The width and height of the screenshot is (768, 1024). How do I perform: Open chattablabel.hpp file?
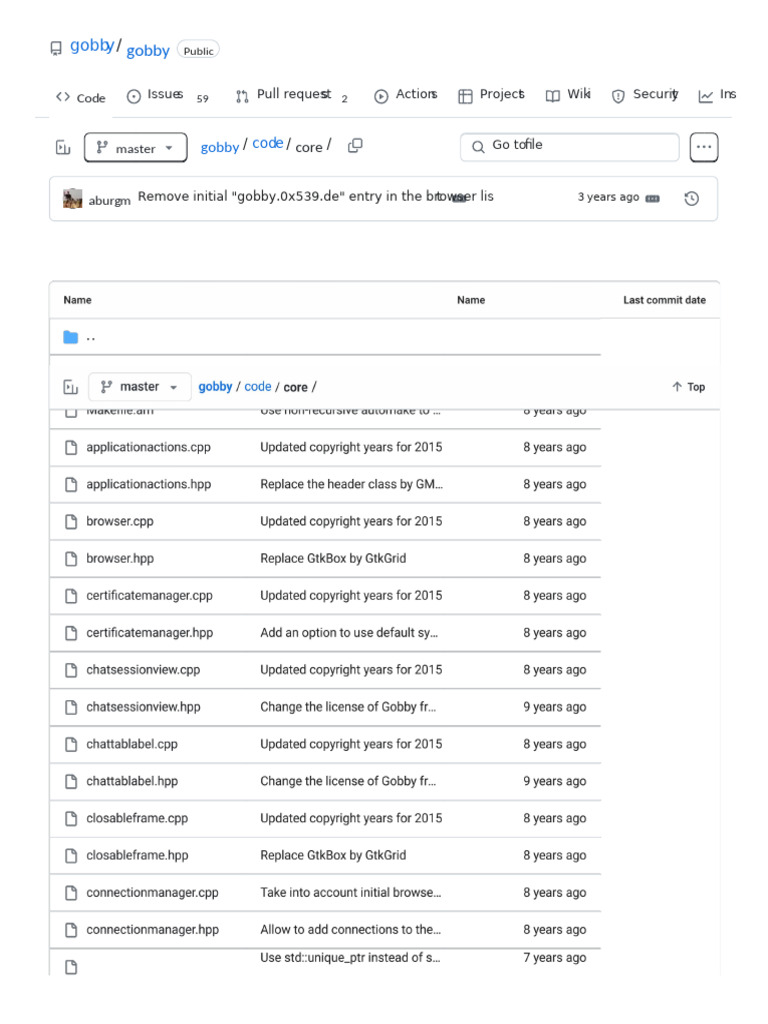point(132,781)
